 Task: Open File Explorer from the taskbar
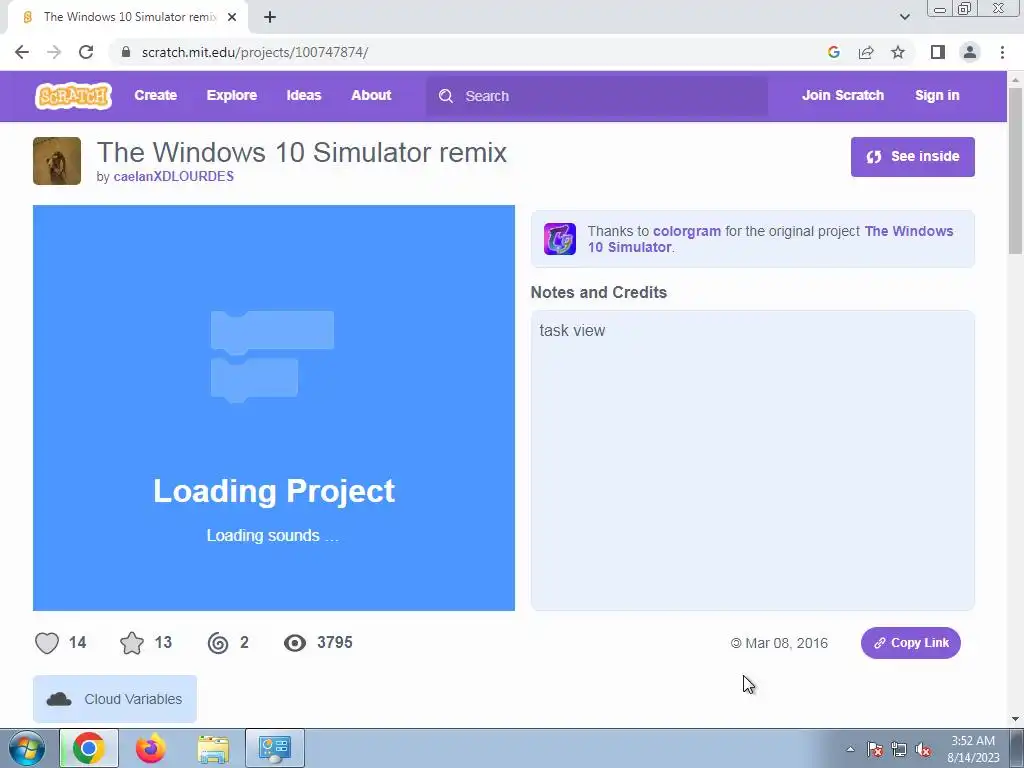tap(213, 748)
